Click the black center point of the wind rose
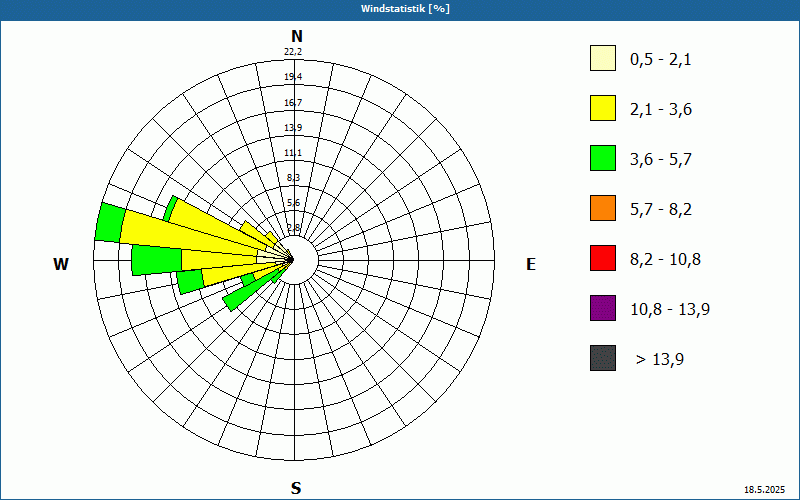This screenshot has height=500, width=800. click(290, 260)
